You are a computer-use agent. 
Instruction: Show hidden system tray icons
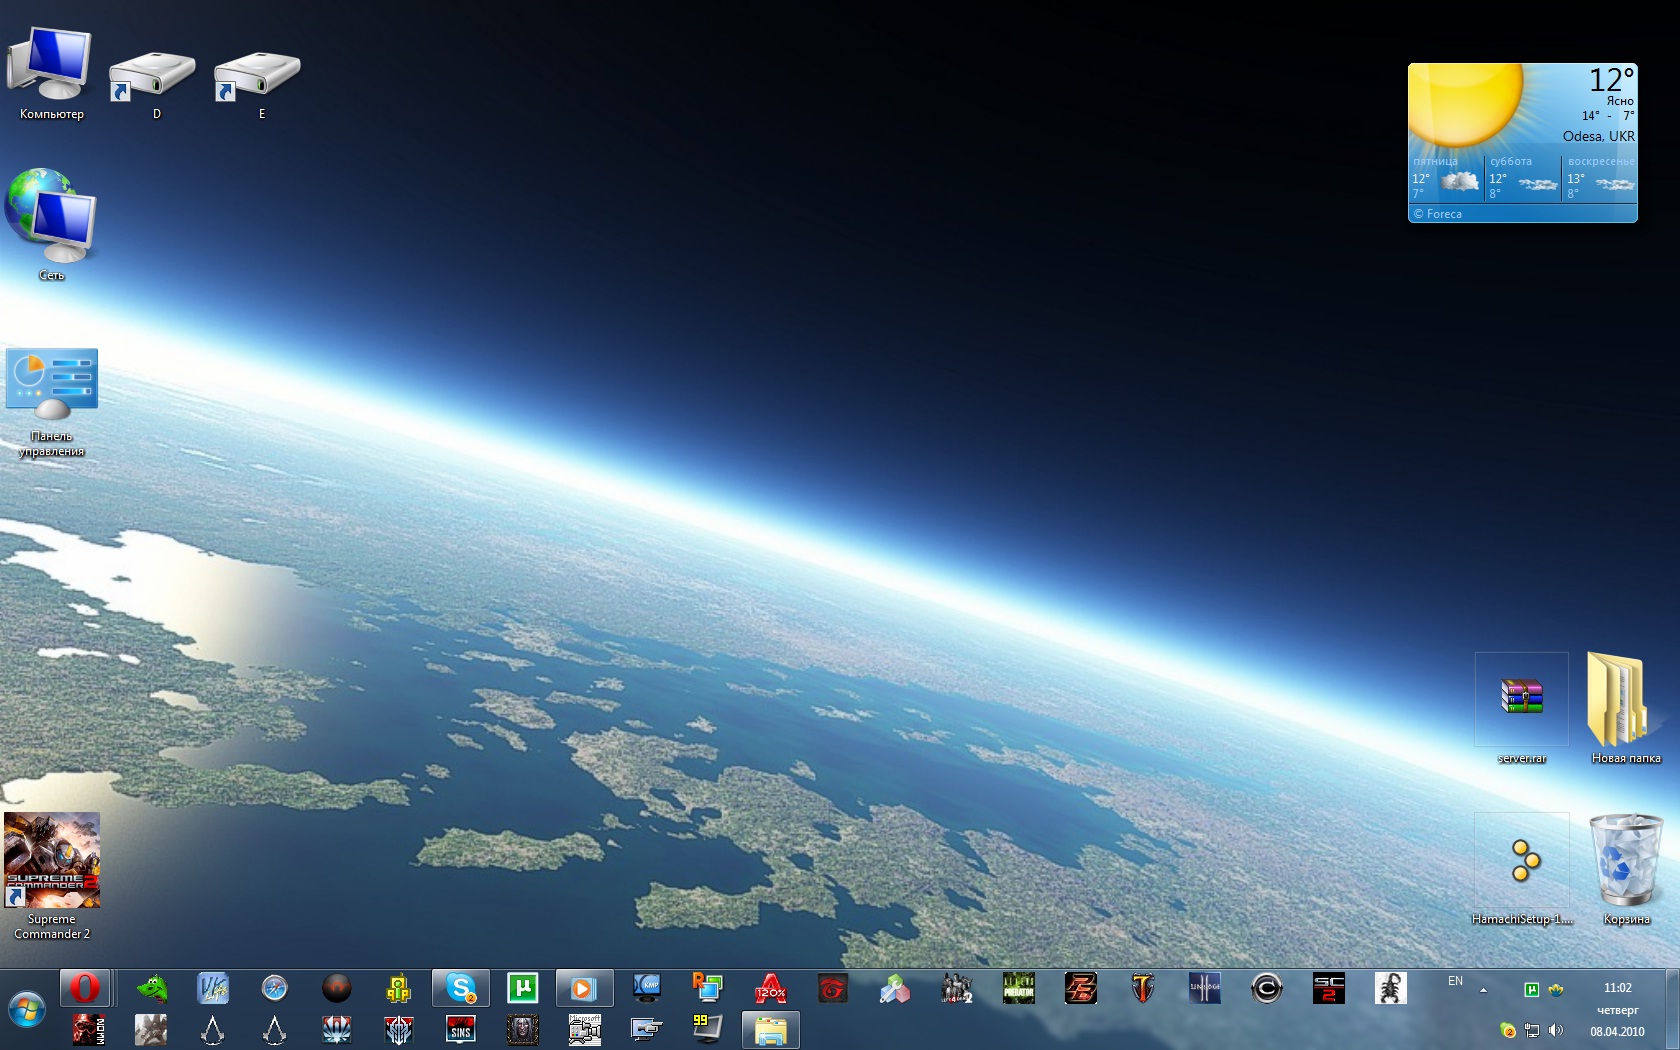click(x=1483, y=990)
